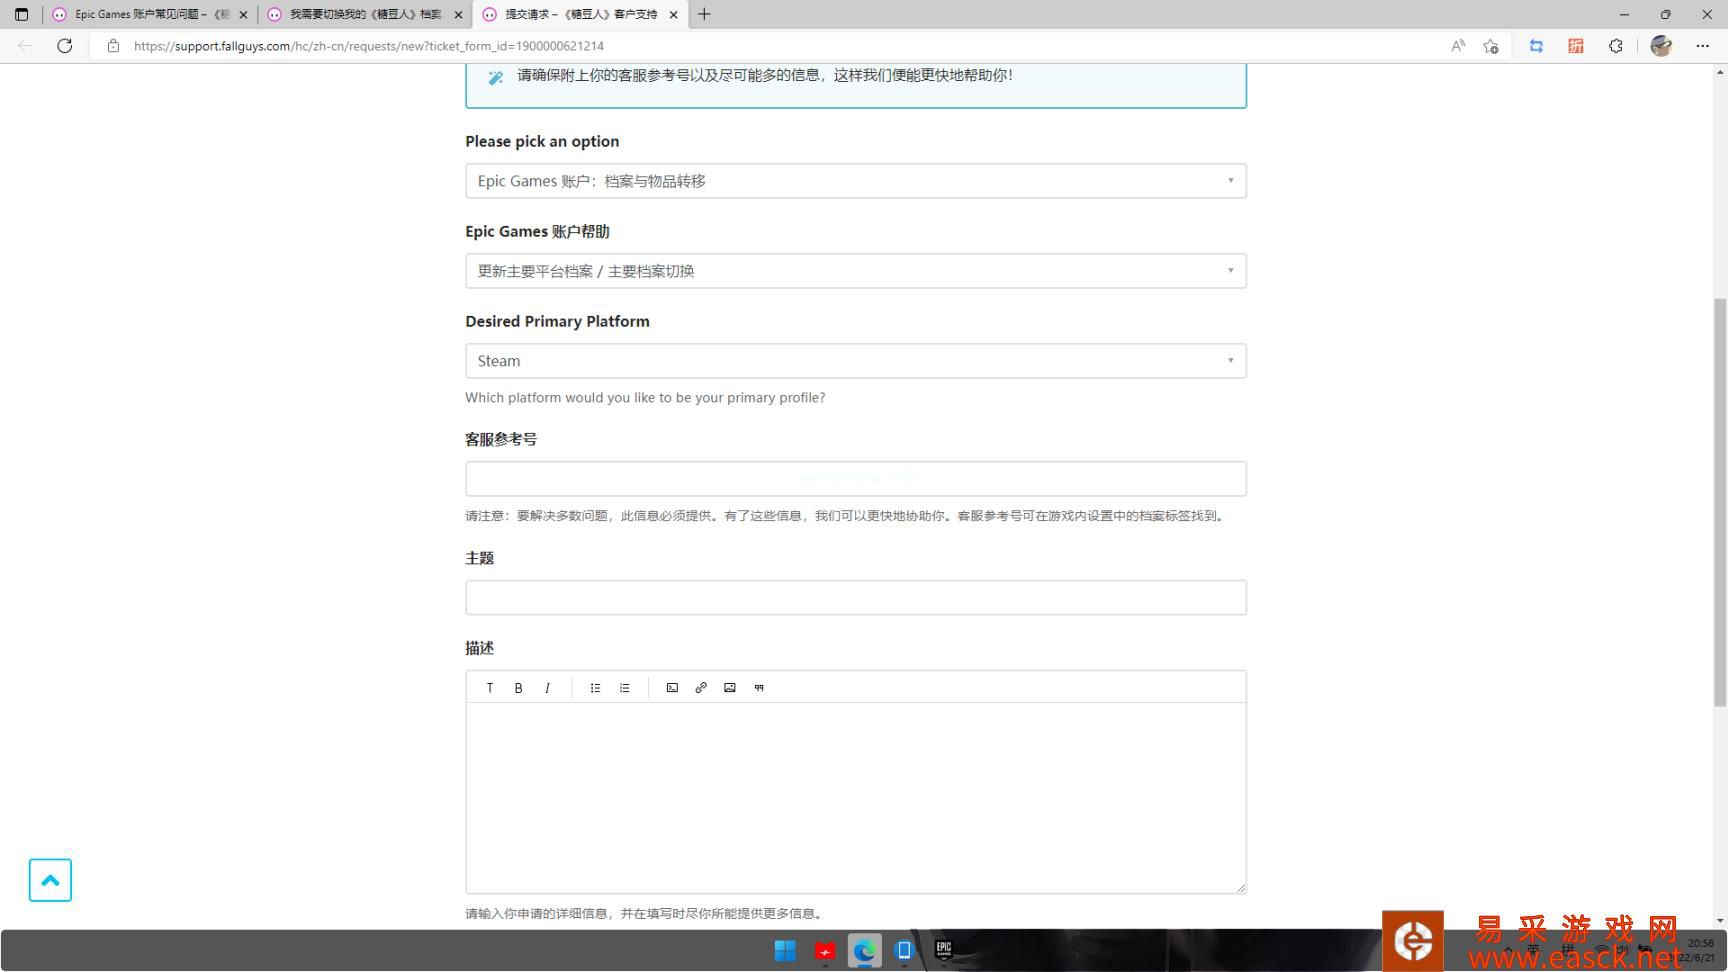Switch to the 我需要切换我的《糖豆人》档案 tab

pos(365,14)
